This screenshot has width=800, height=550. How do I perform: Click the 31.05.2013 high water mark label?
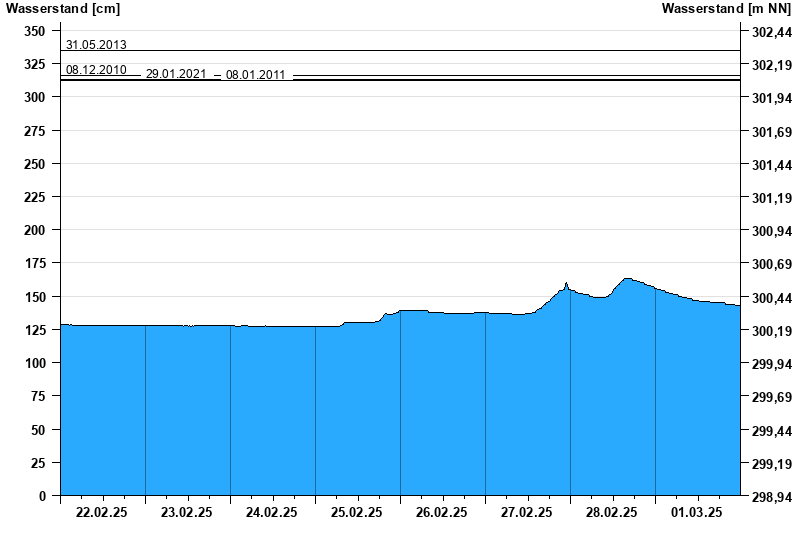click(96, 45)
